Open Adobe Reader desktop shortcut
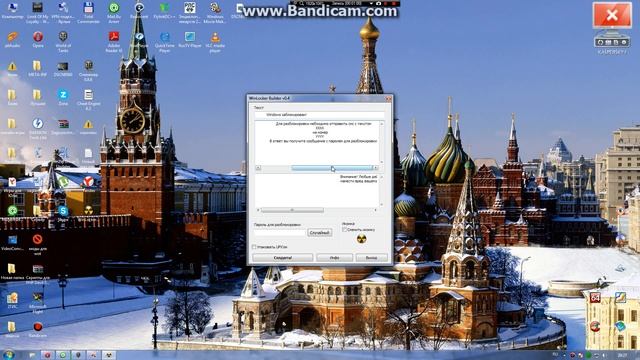The width and height of the screenshot is (640, 360). [114, 42]
